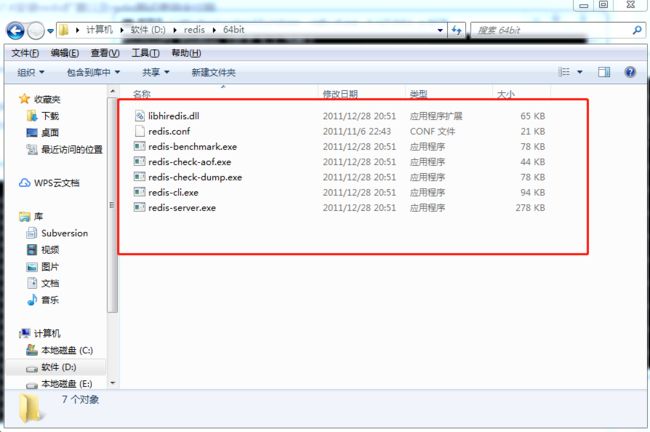650x432 pixels.
Task: Open the 视频 library
Action: click(50, 250)
